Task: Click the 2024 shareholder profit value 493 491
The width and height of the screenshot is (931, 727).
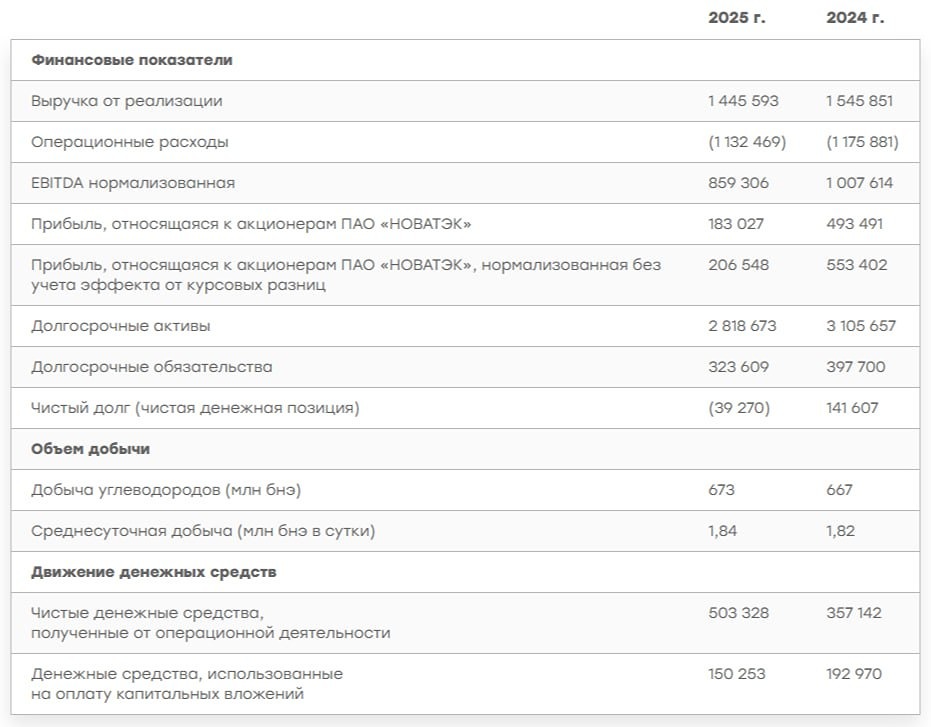Action: (854, 224)
